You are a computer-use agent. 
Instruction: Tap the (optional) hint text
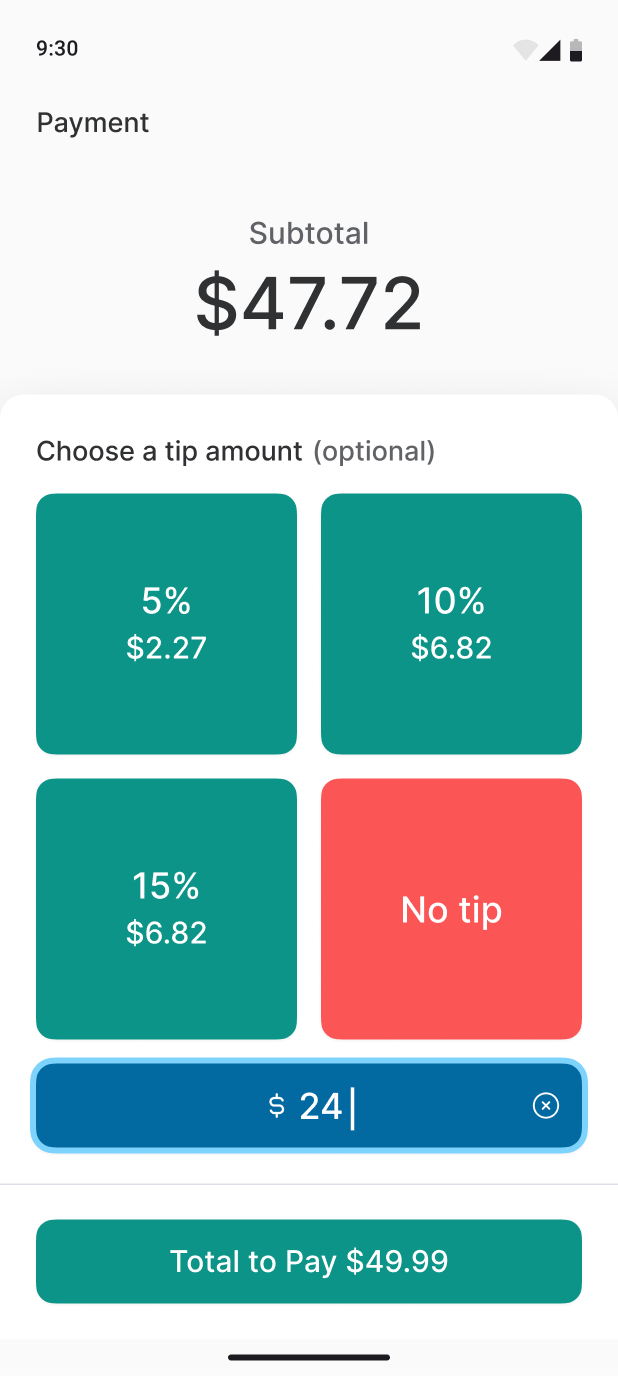[374, 452]
